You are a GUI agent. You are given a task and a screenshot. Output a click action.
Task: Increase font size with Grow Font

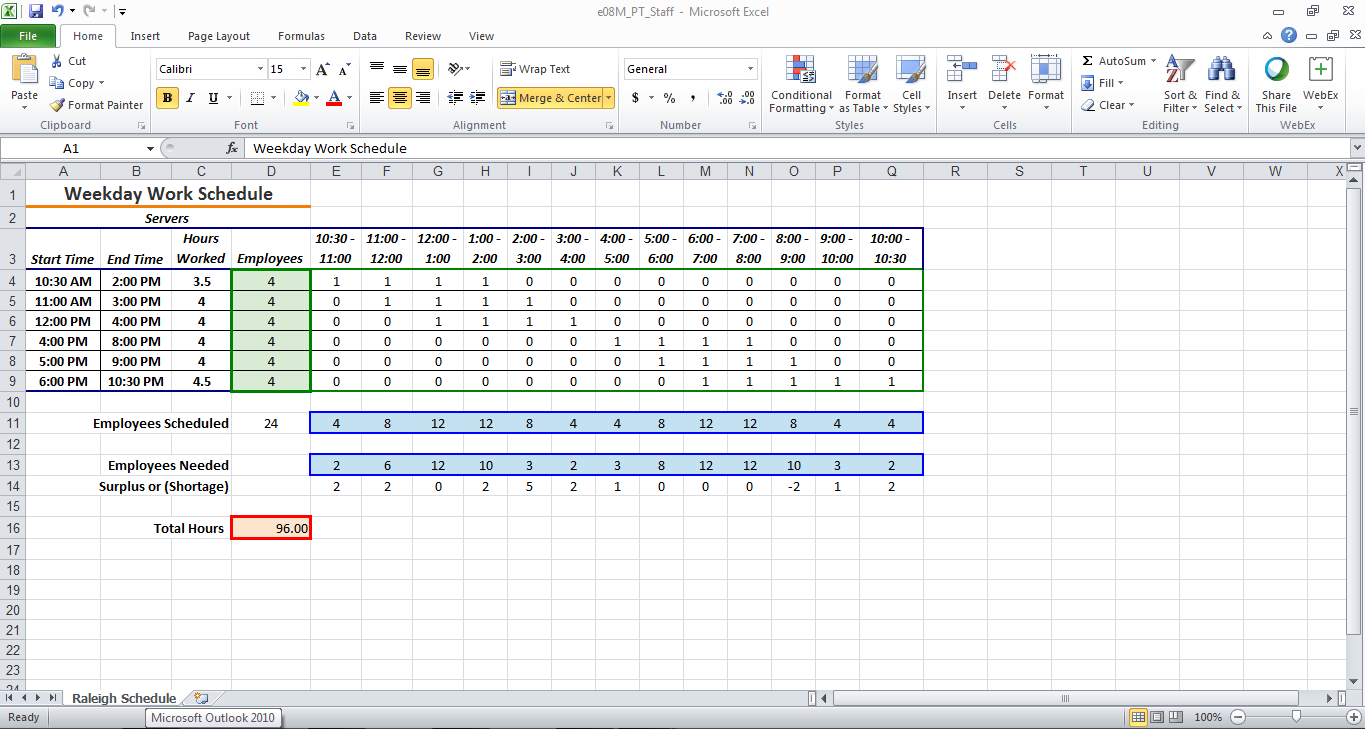tap(322, 70)
